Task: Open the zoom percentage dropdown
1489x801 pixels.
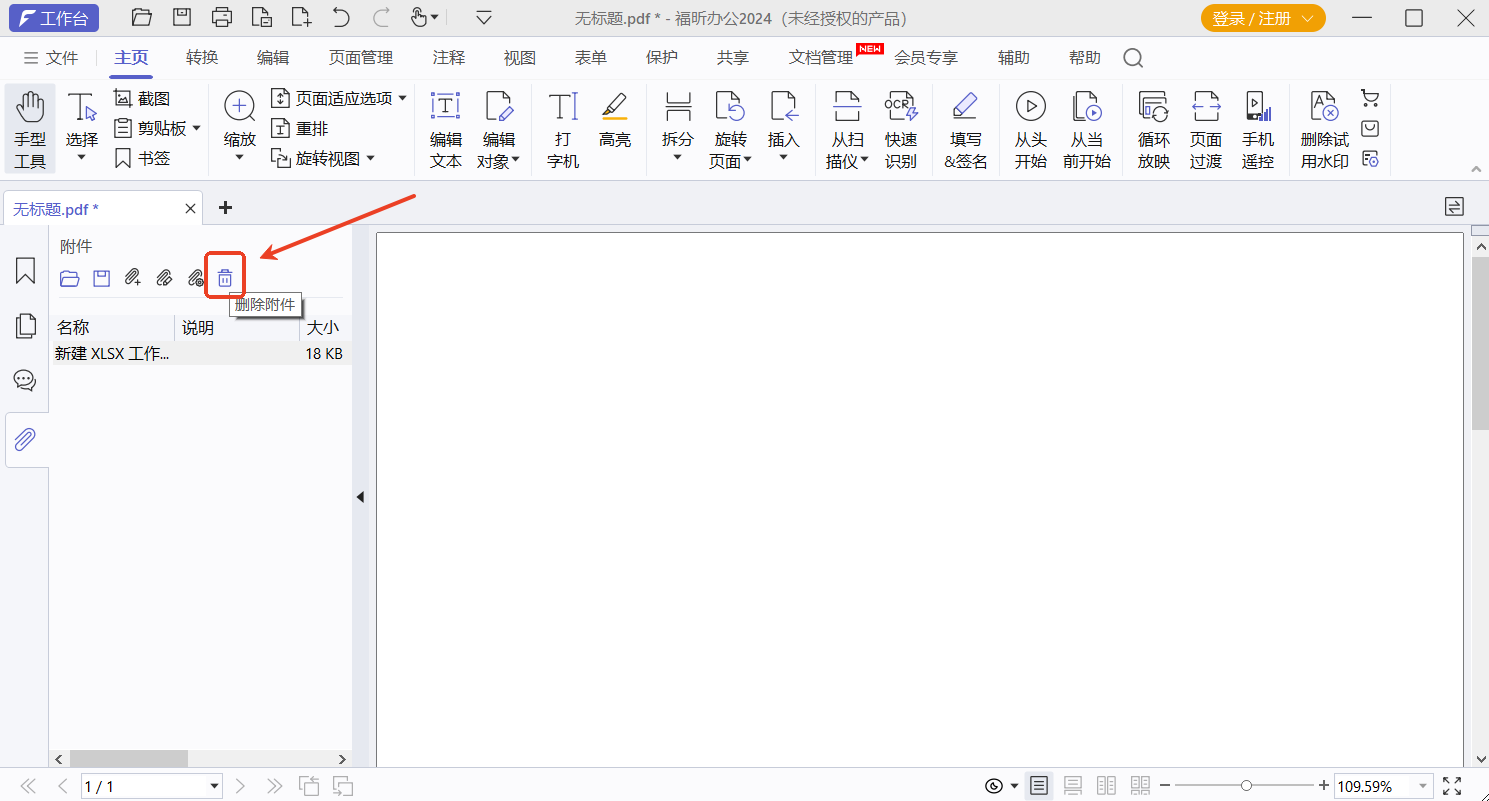Action: 1422,786
